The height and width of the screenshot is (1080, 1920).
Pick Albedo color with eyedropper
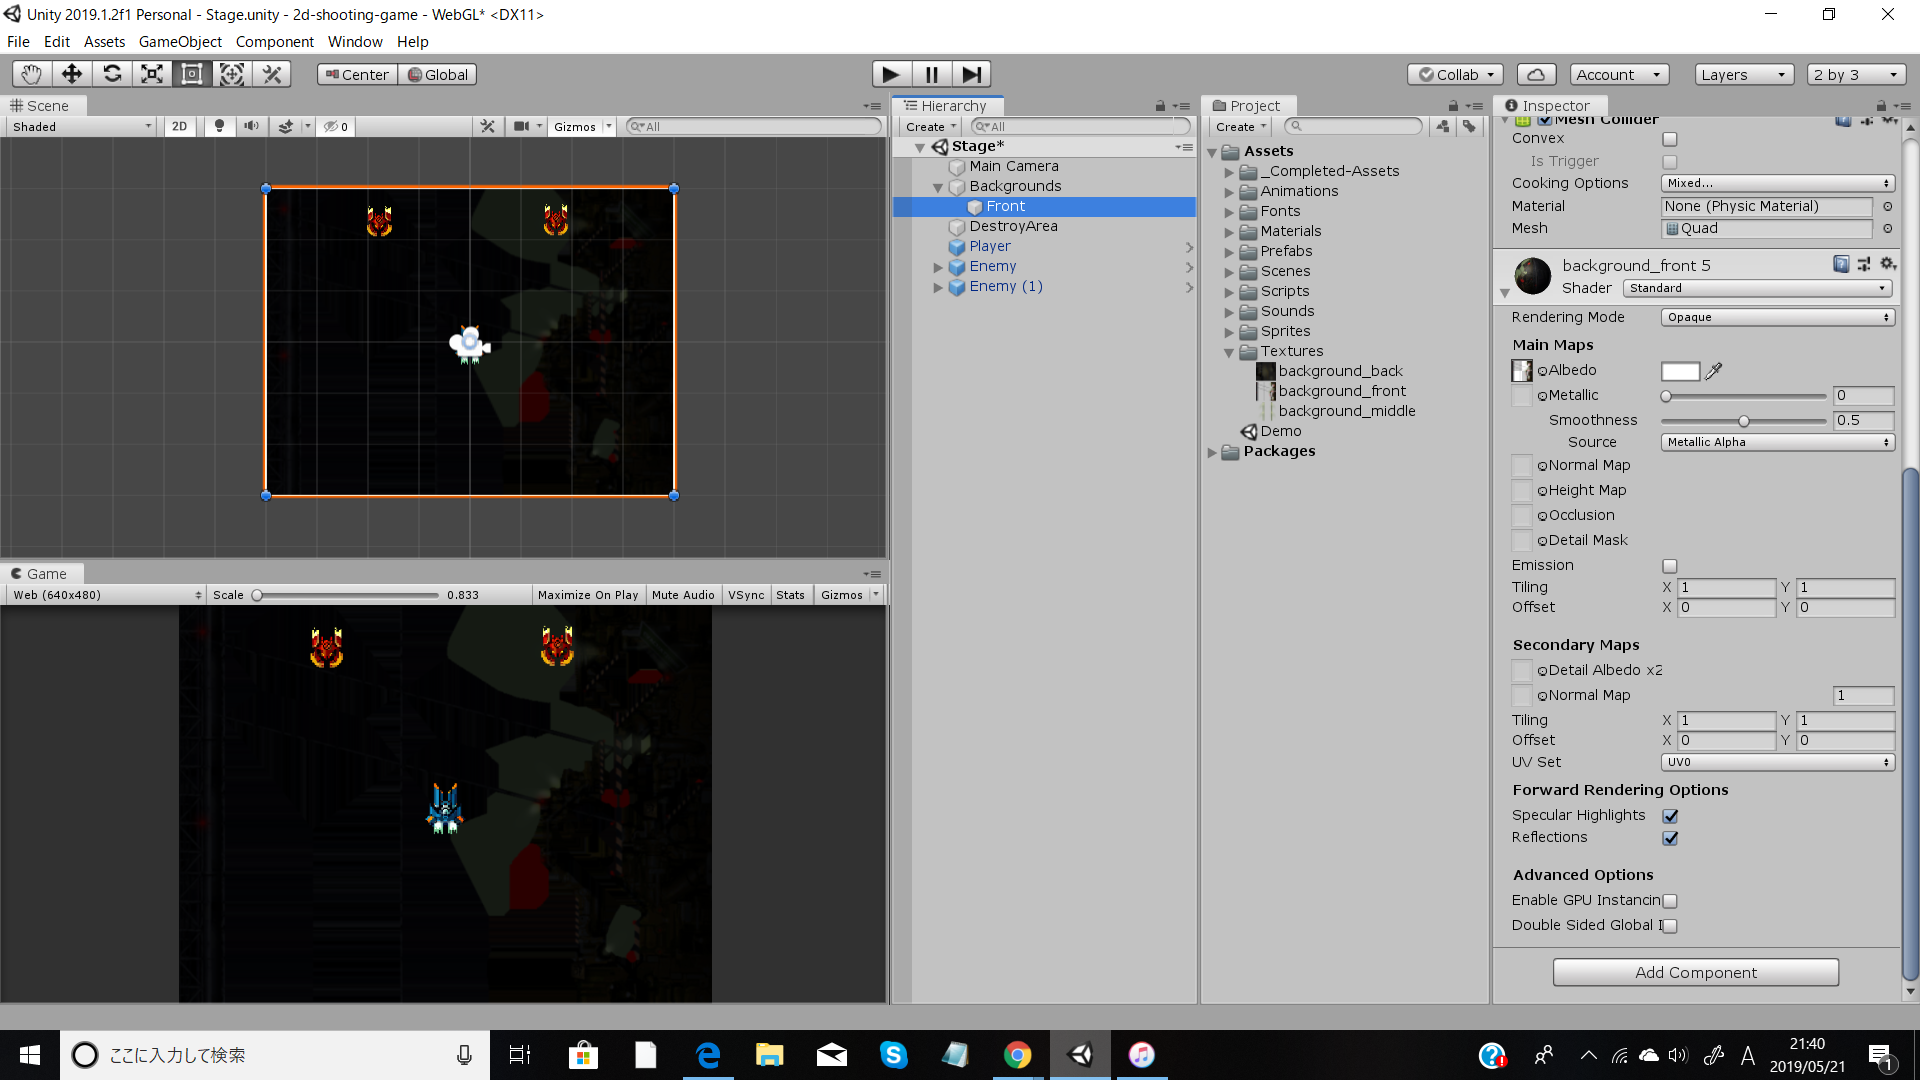tap(1714, 371)
